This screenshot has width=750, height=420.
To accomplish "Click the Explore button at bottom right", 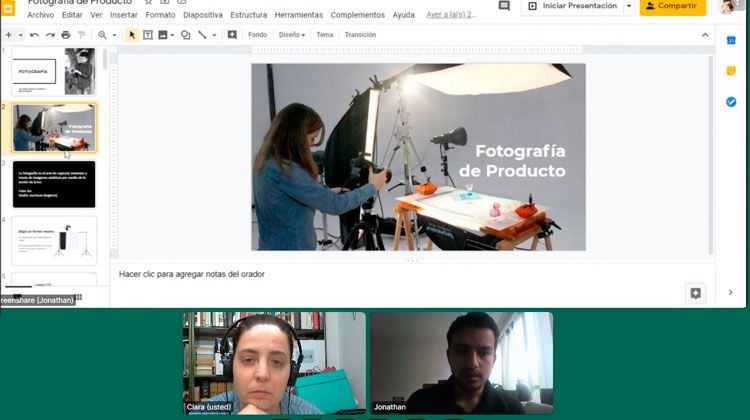I will pos(695,292).
